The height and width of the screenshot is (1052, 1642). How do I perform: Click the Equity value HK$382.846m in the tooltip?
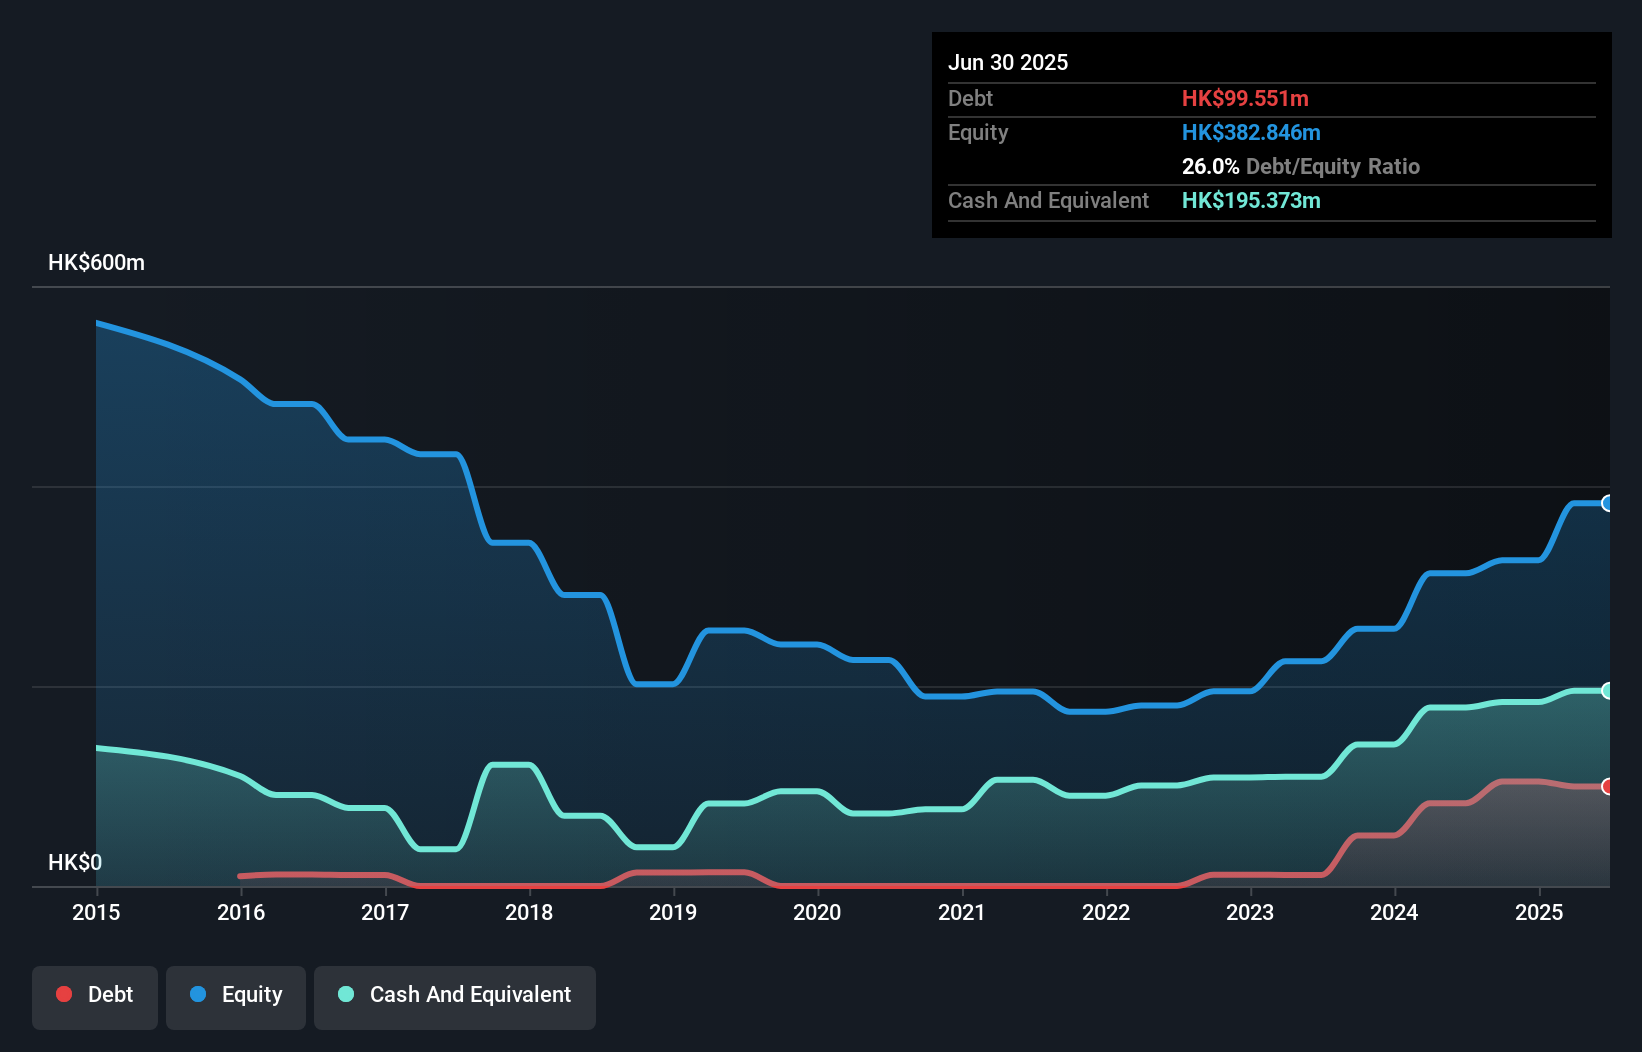[1251, 132]
